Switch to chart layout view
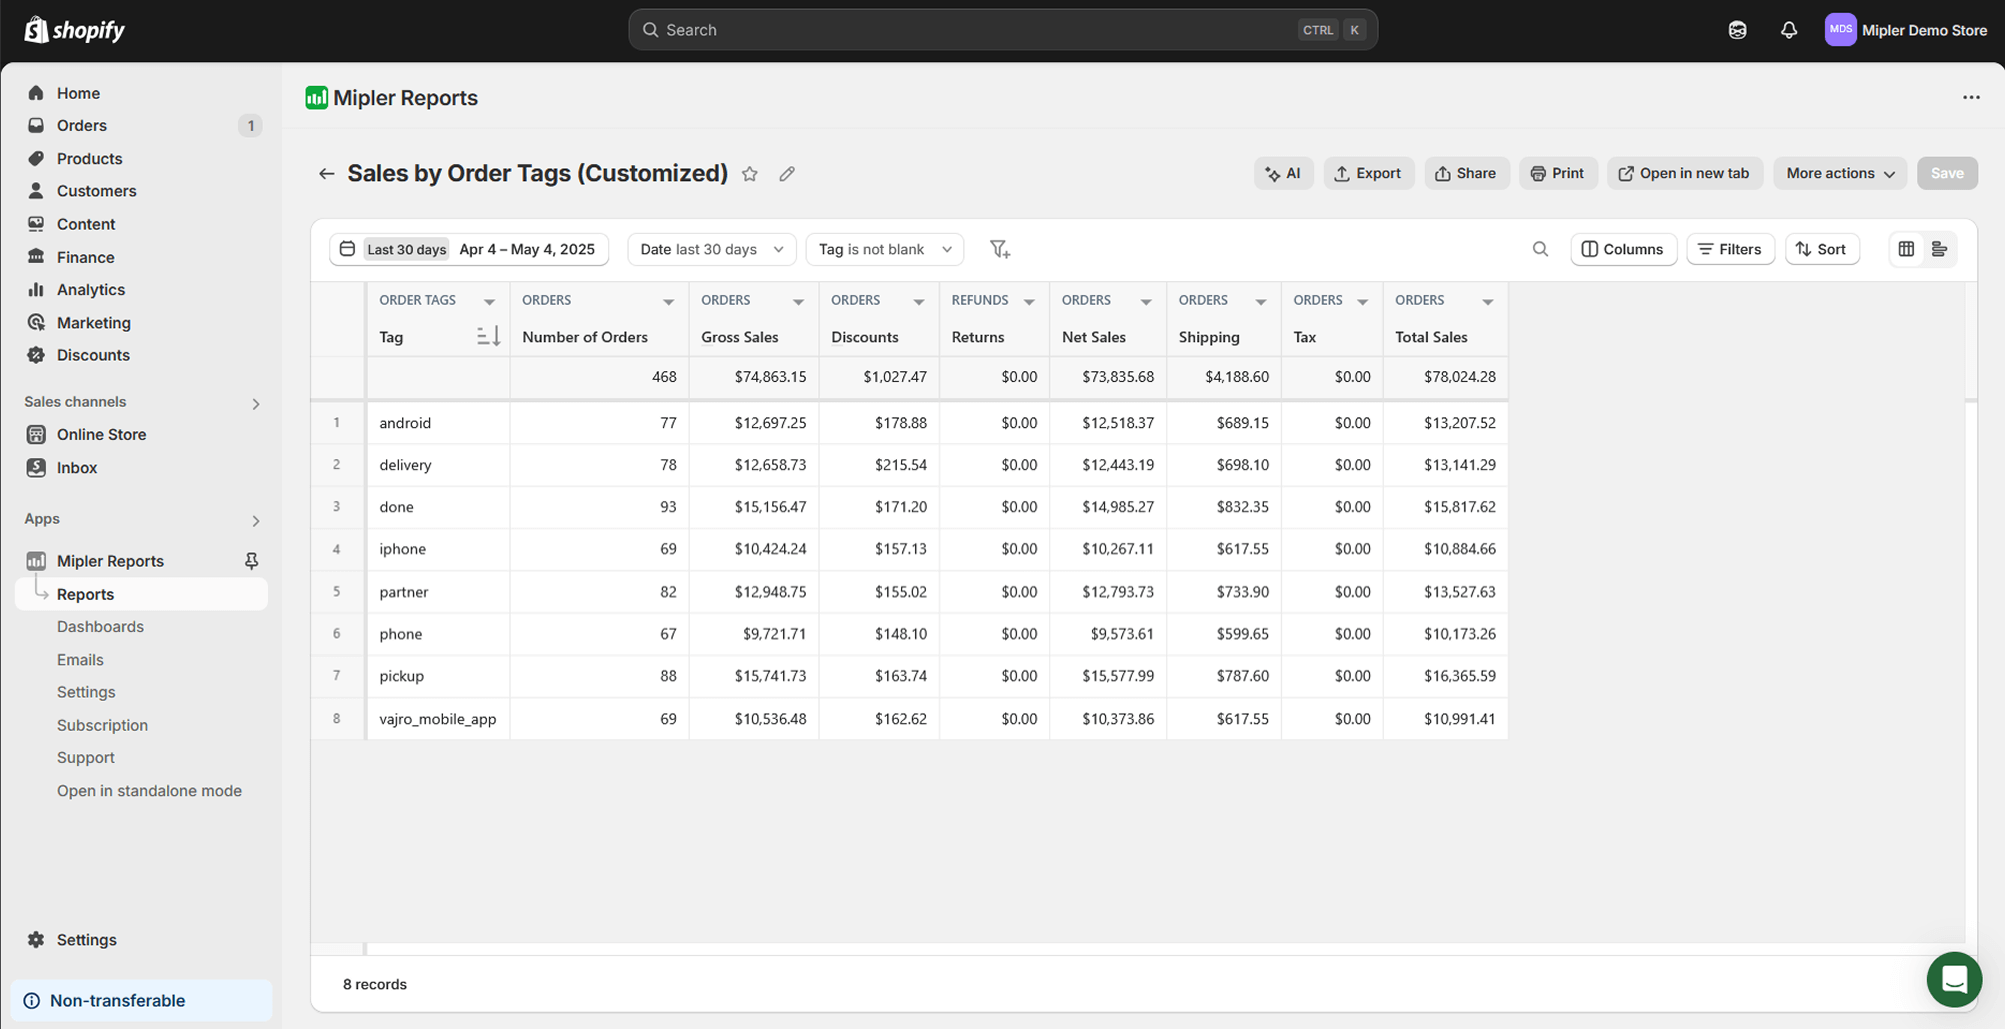Viewport: 2005px width, 1029px height. click(1939, 249)
